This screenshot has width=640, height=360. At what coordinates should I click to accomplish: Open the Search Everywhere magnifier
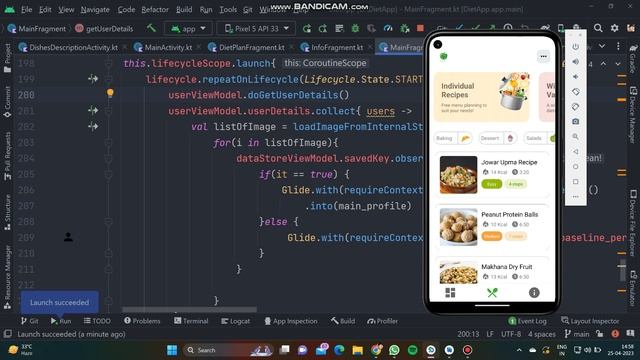598,28
